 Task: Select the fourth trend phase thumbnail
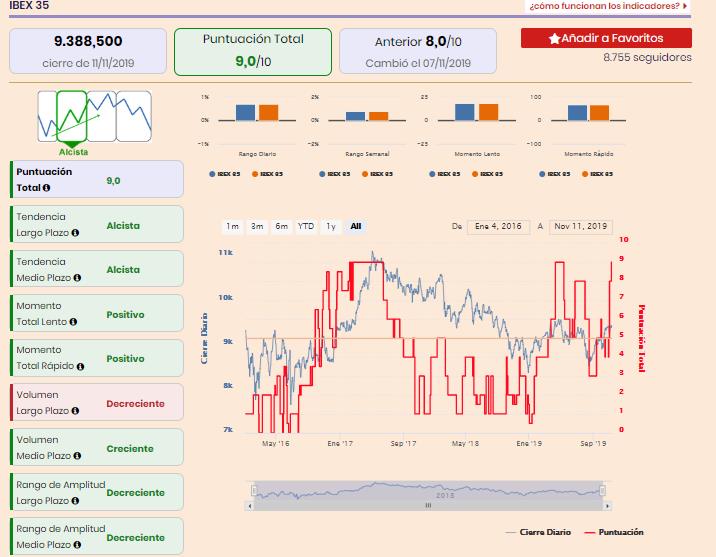pyautogui.click(x=134, y=116)
